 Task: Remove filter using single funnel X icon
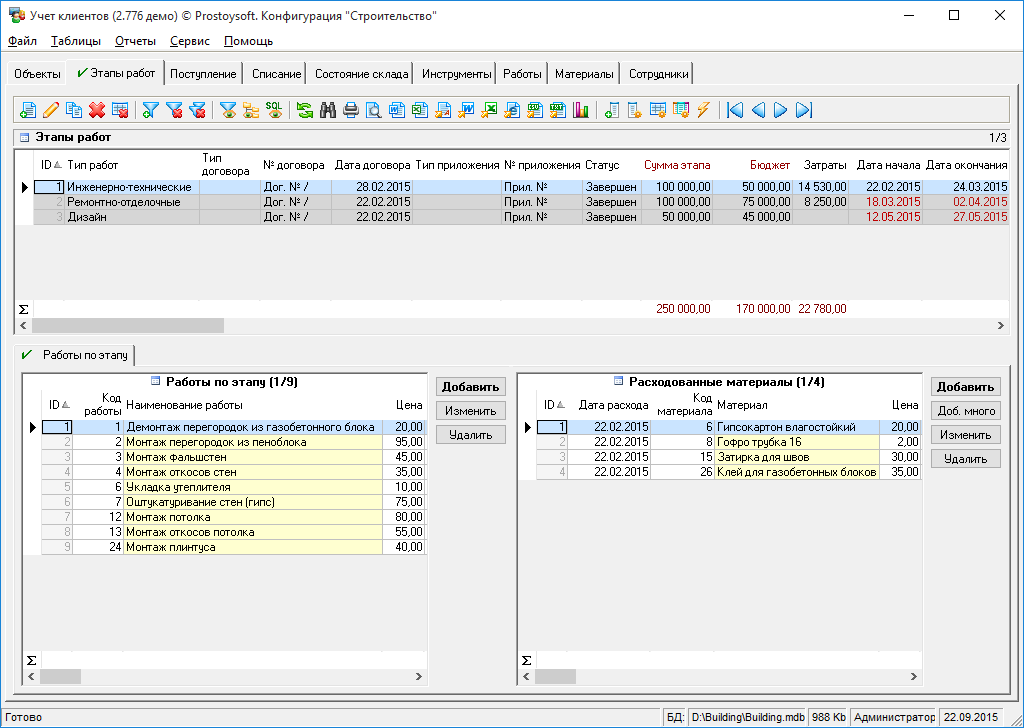[x=174, y=110]
